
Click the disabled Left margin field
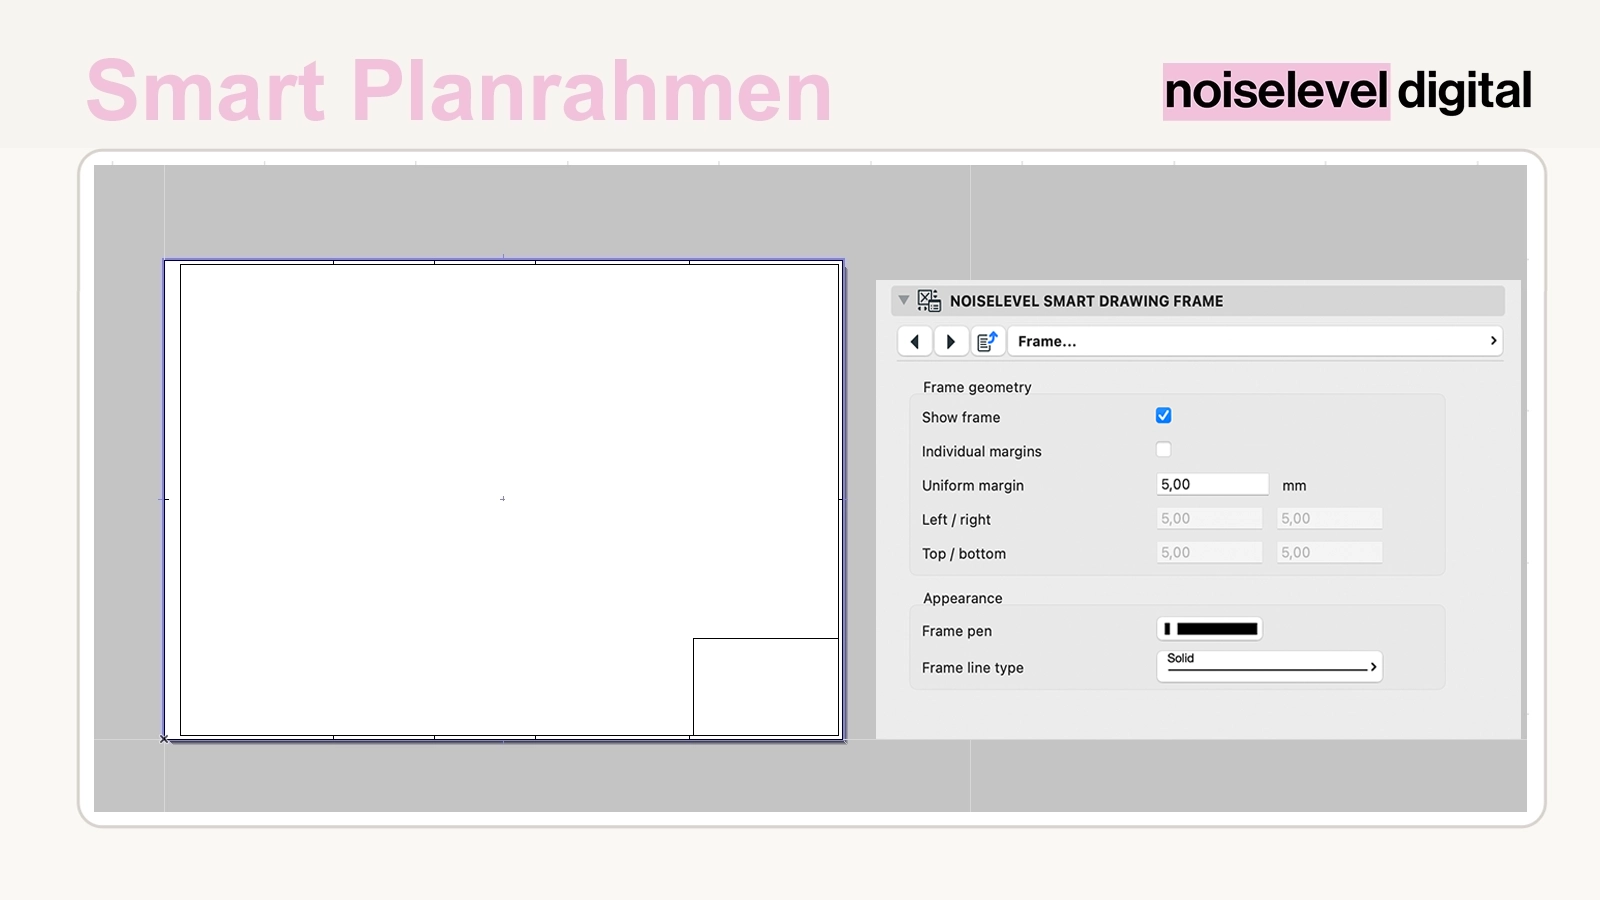coord(1209,518)
